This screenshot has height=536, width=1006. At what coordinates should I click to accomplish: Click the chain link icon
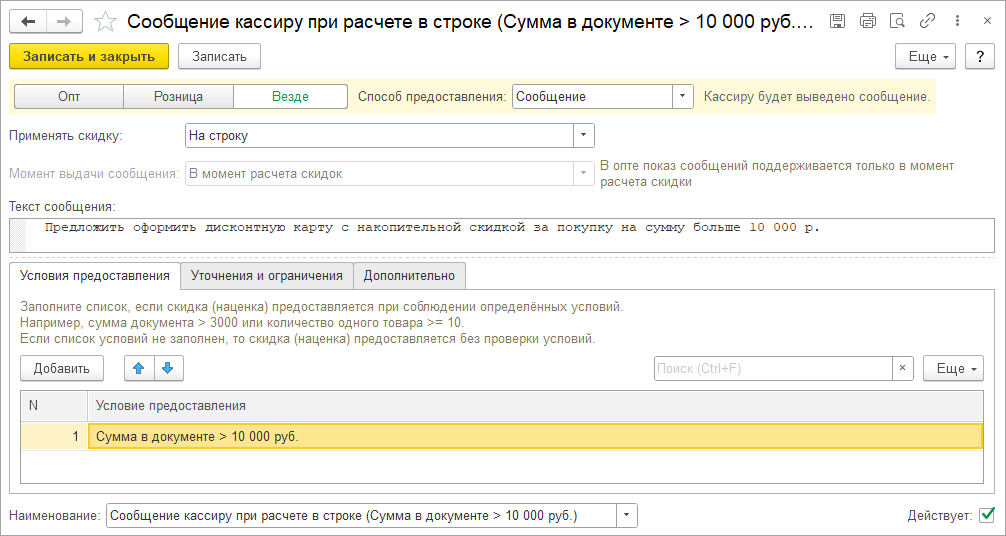928,21
